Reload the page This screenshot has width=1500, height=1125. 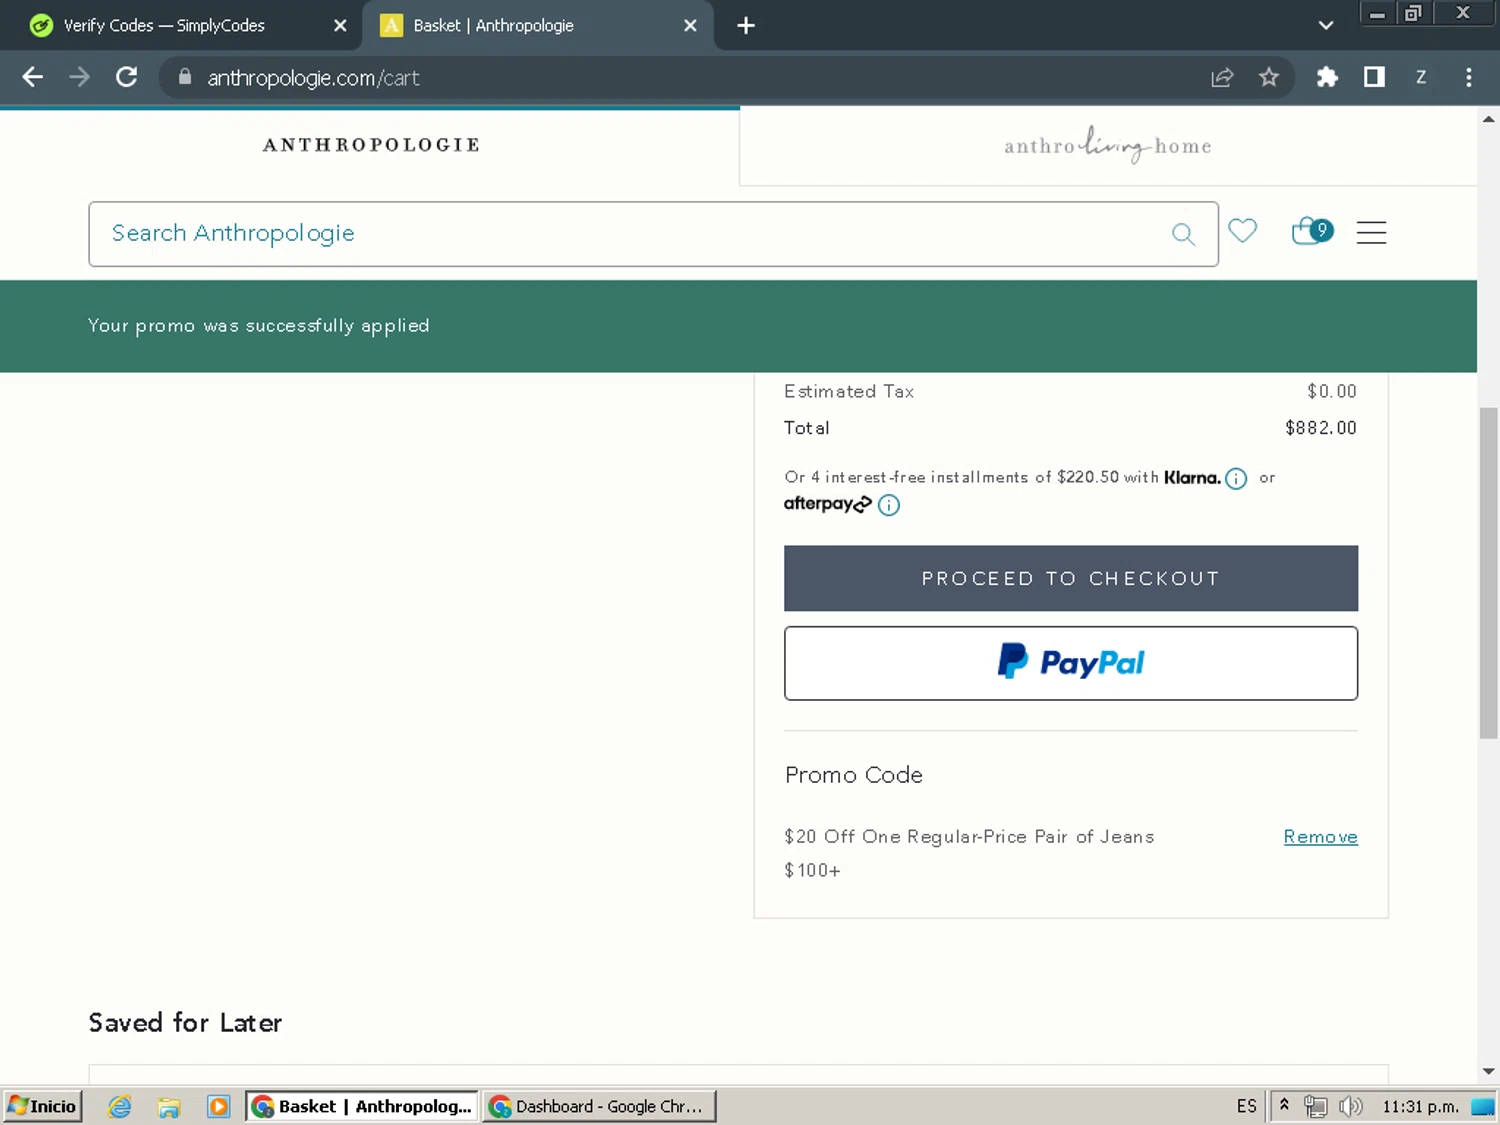(126, 77)
